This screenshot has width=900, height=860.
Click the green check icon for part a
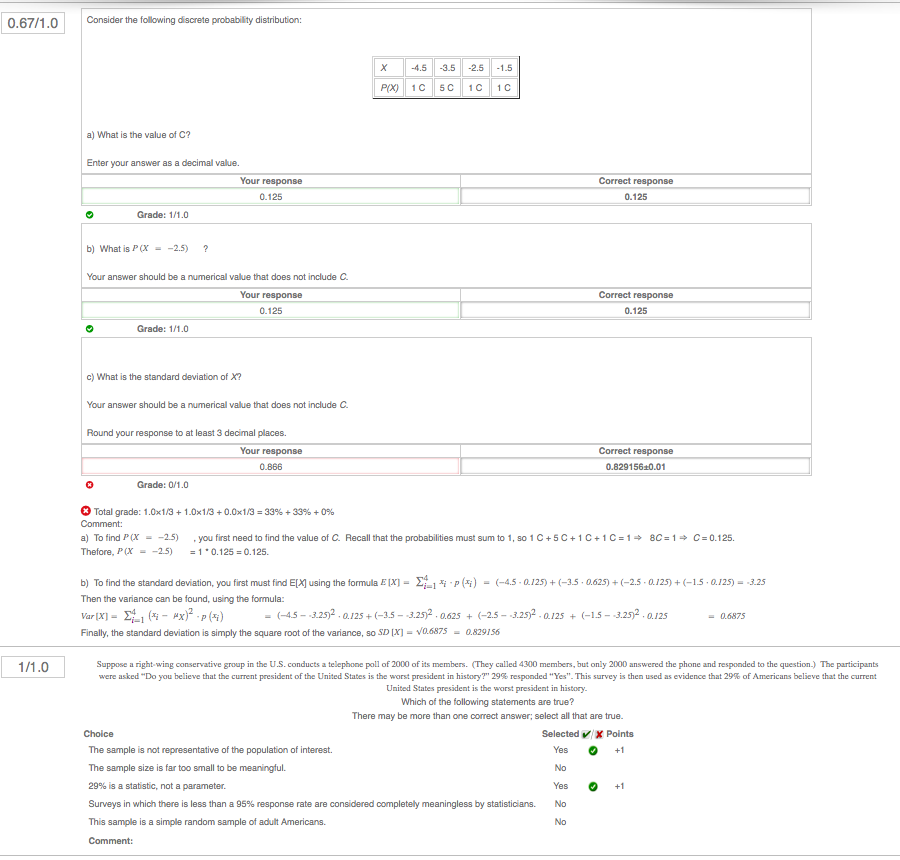tap(89, 214)
